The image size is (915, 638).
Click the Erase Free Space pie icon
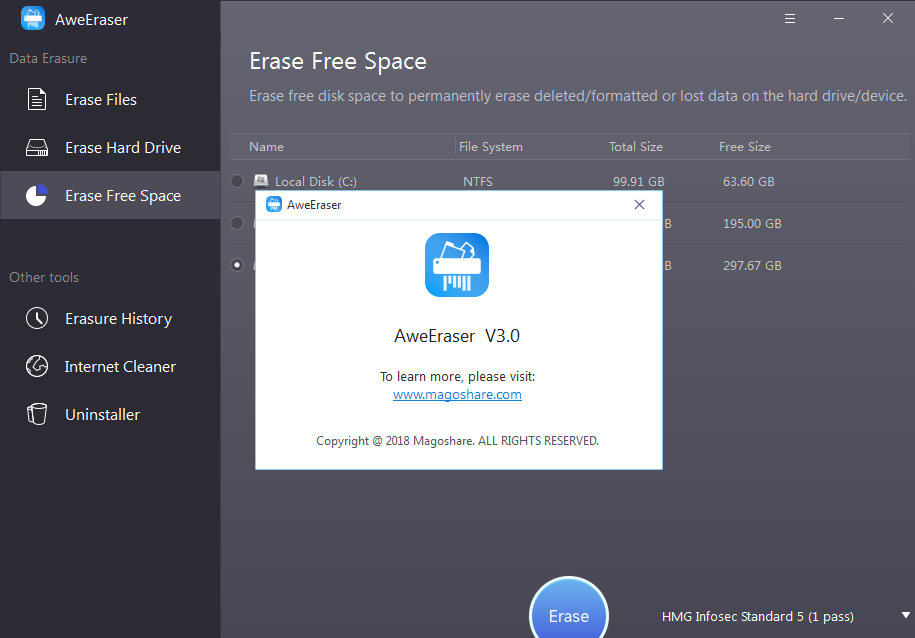37,196
